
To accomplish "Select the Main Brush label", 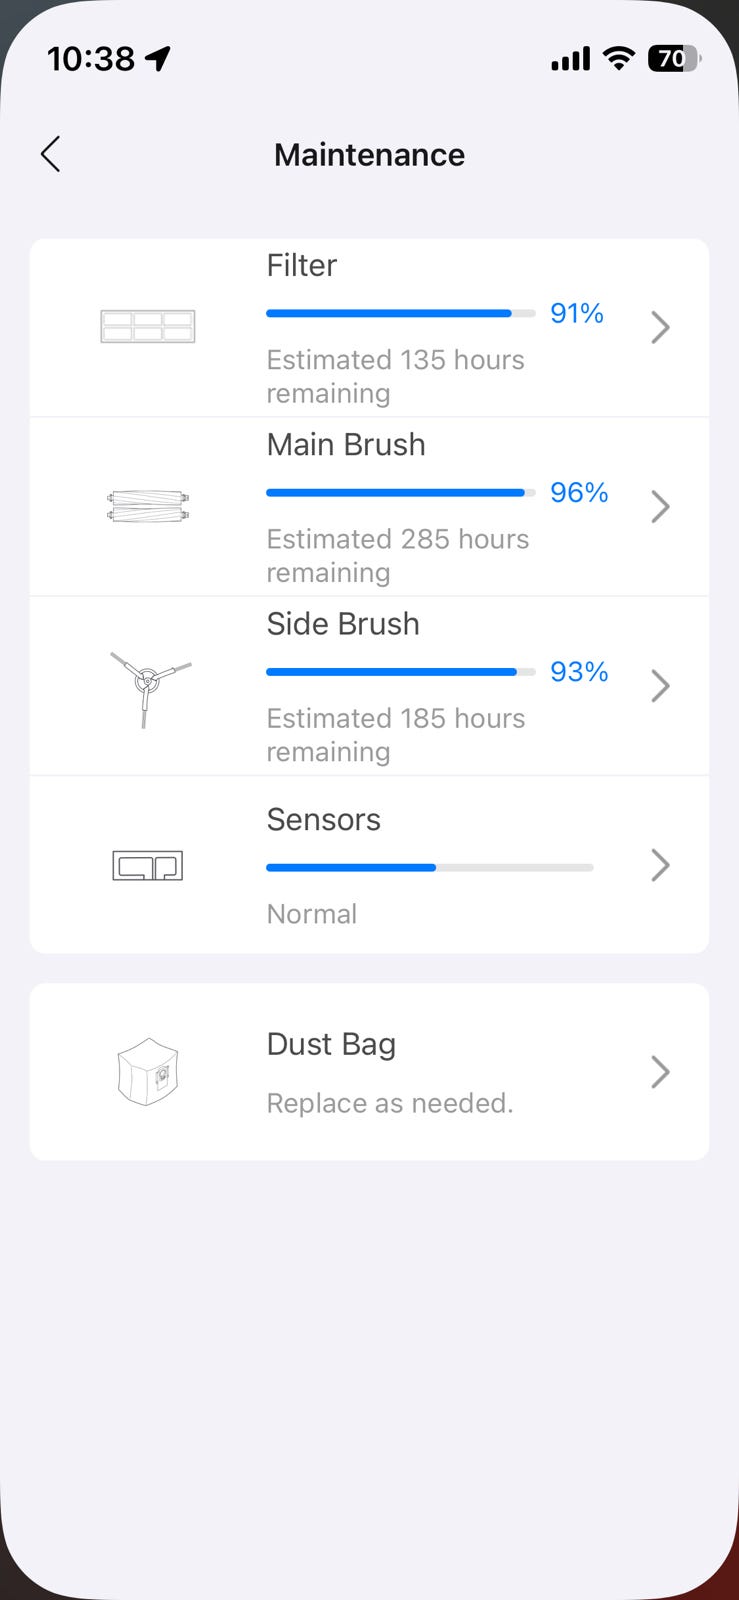I will tap(346, 444).
